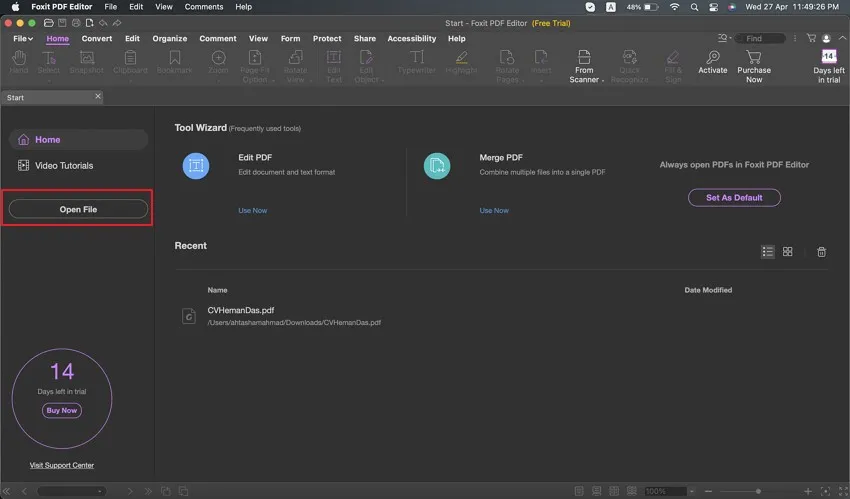Click the Find search field
The height and width of the screenshot is (499, 850).
(x=761, y=38)
